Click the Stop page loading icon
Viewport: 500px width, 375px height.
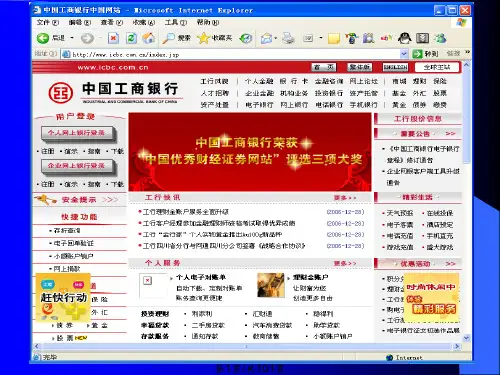click(114, 38)
